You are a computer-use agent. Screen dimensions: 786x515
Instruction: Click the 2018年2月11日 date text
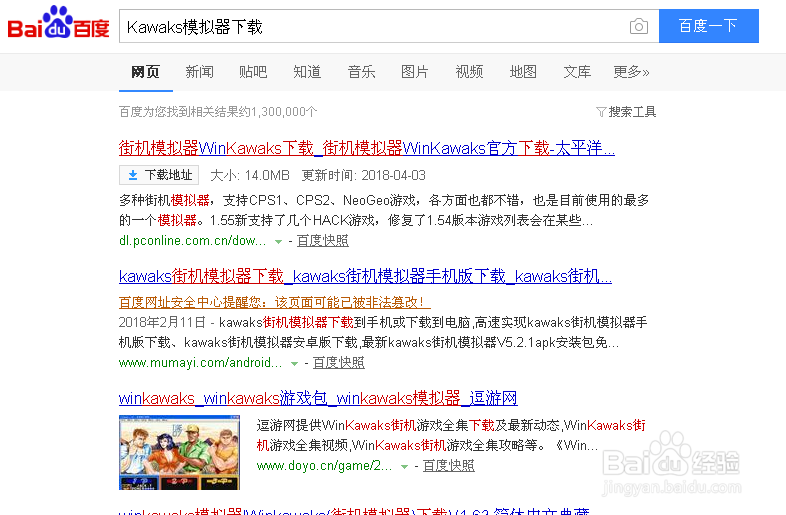162,322
